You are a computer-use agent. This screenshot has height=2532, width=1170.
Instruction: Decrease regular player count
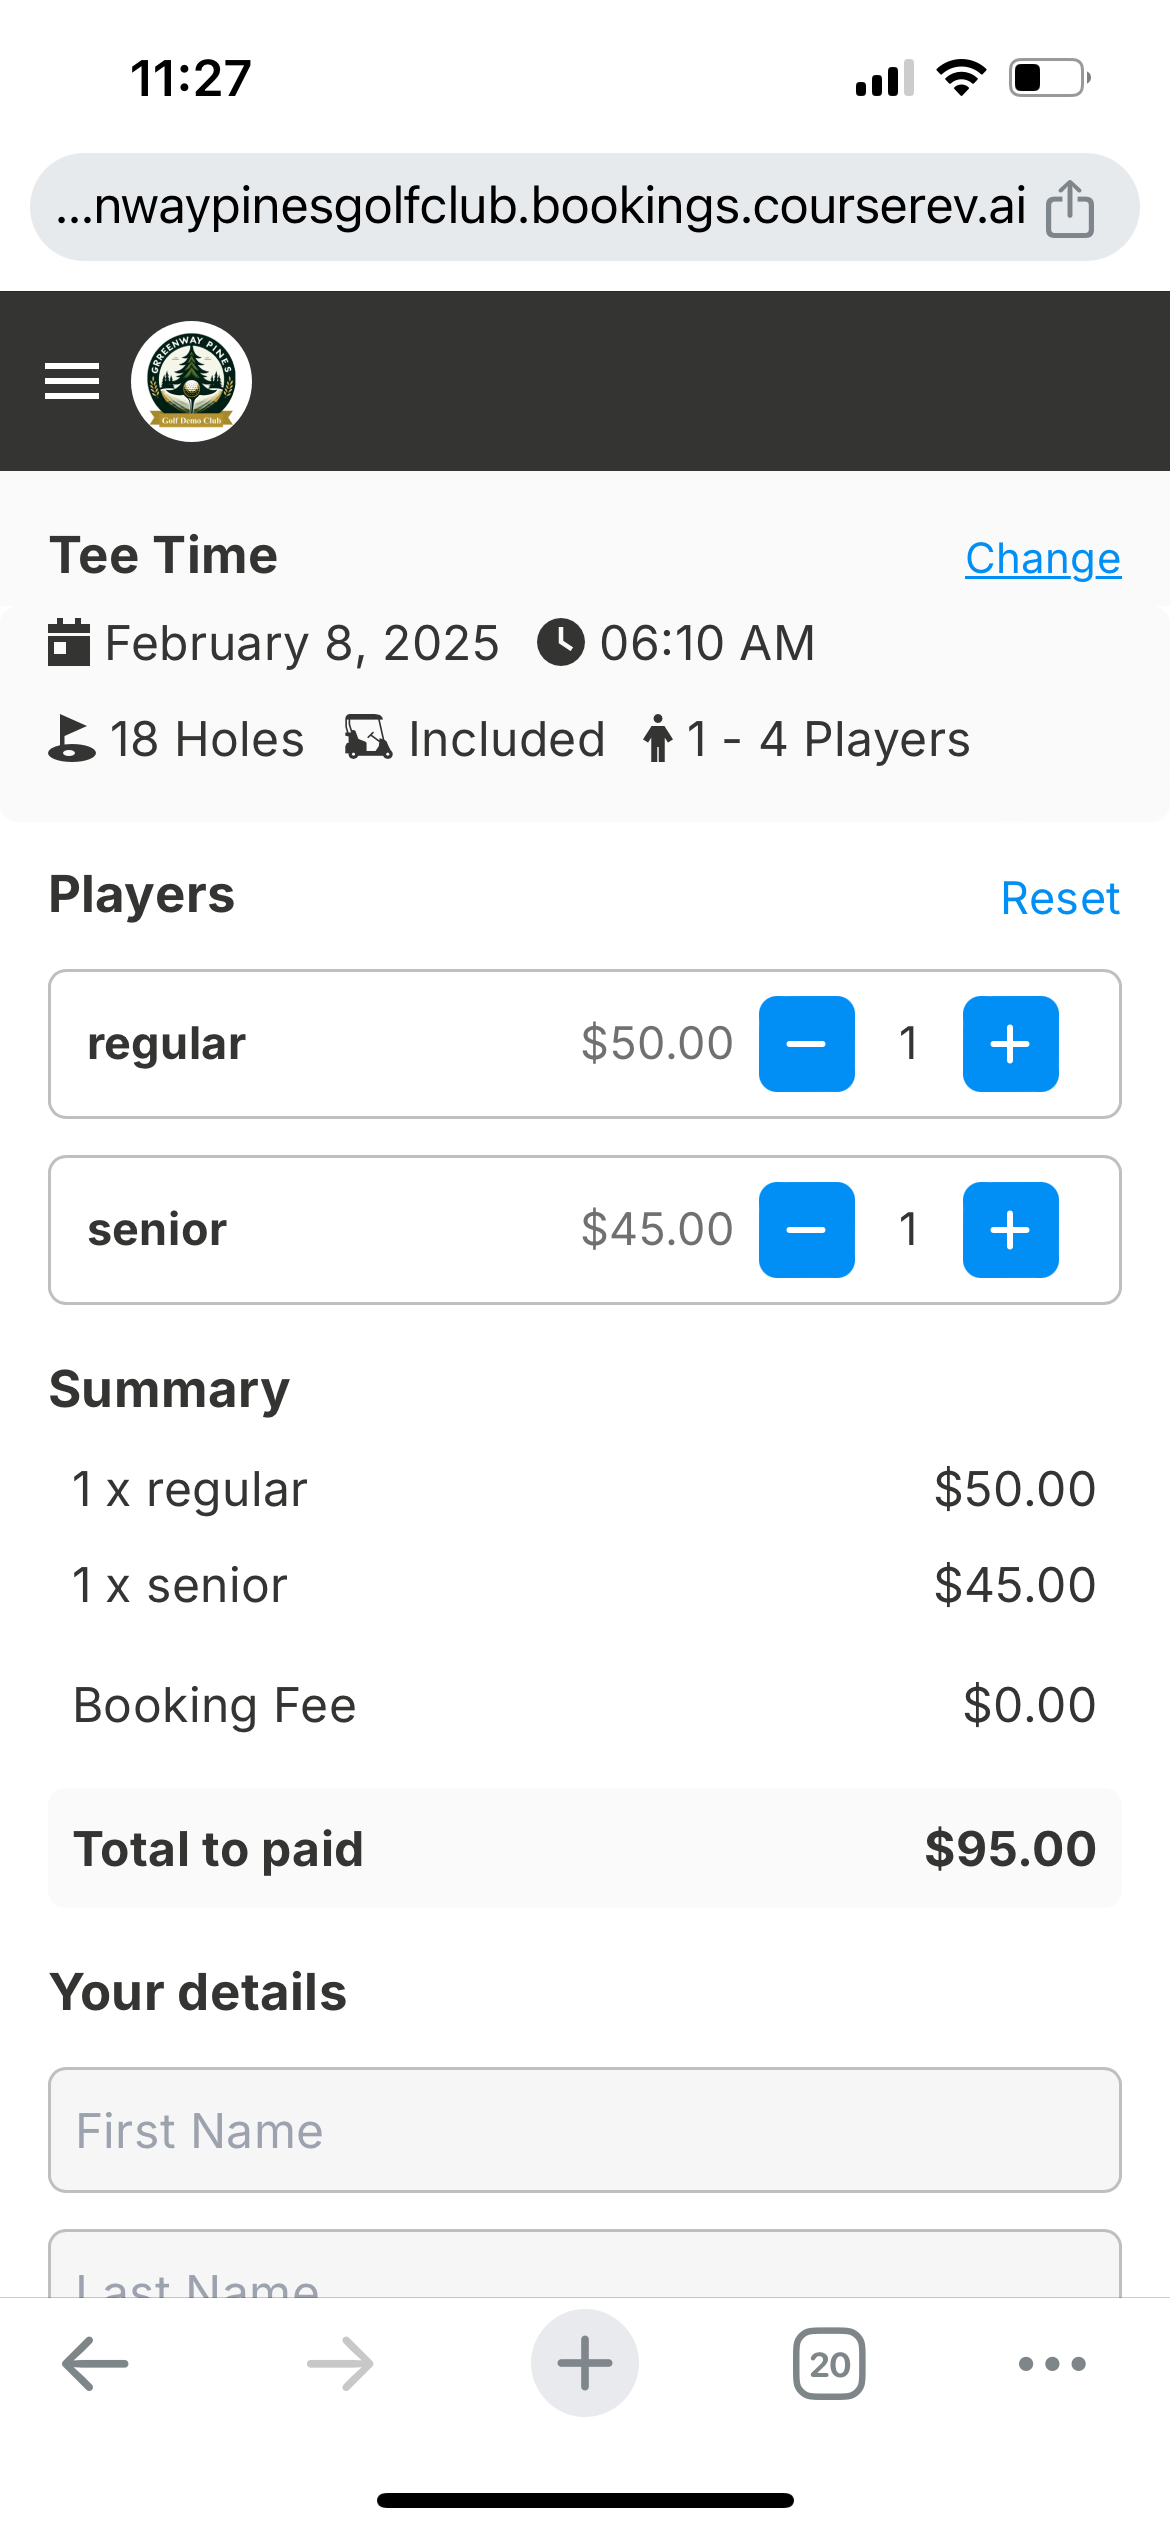806,1044
